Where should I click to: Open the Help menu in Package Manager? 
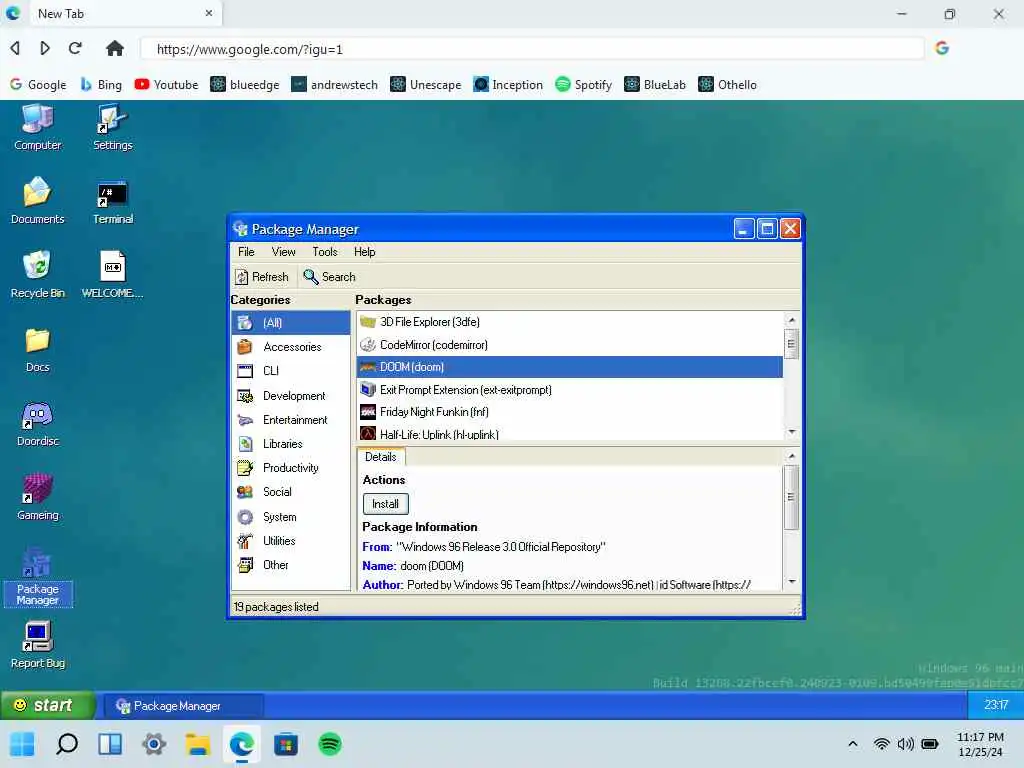point(364,252)
